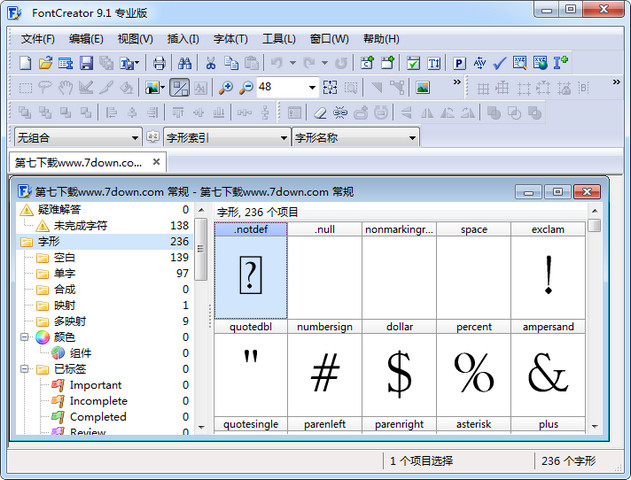Save the font with the floppy disk icon
The height and width of the screenshot is (480, 631).
[x=86, y=63]
